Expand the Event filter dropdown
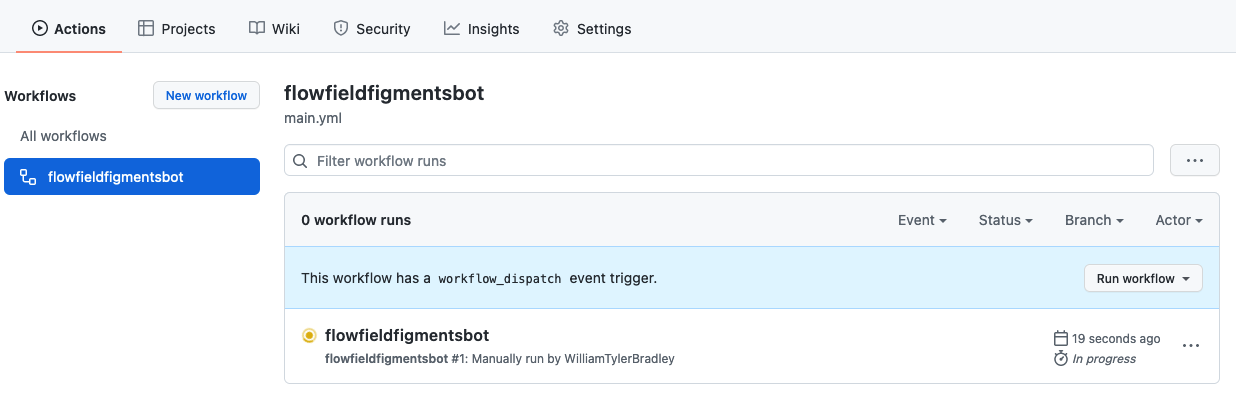 922,220
